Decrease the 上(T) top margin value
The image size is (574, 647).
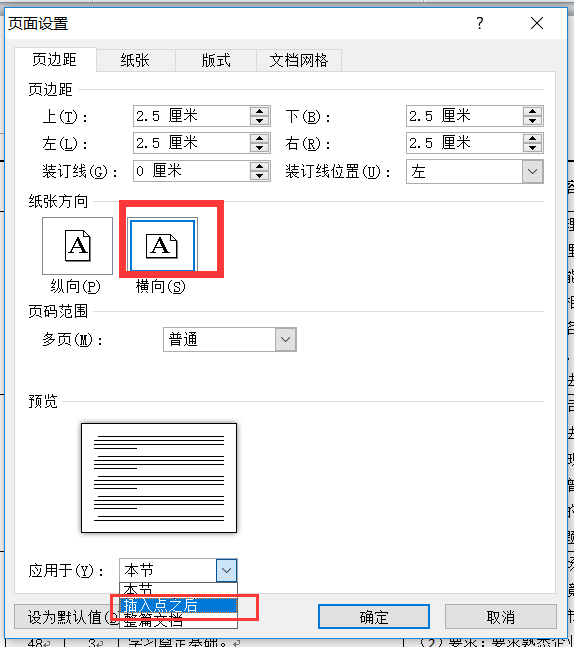[x=260, y=121]
